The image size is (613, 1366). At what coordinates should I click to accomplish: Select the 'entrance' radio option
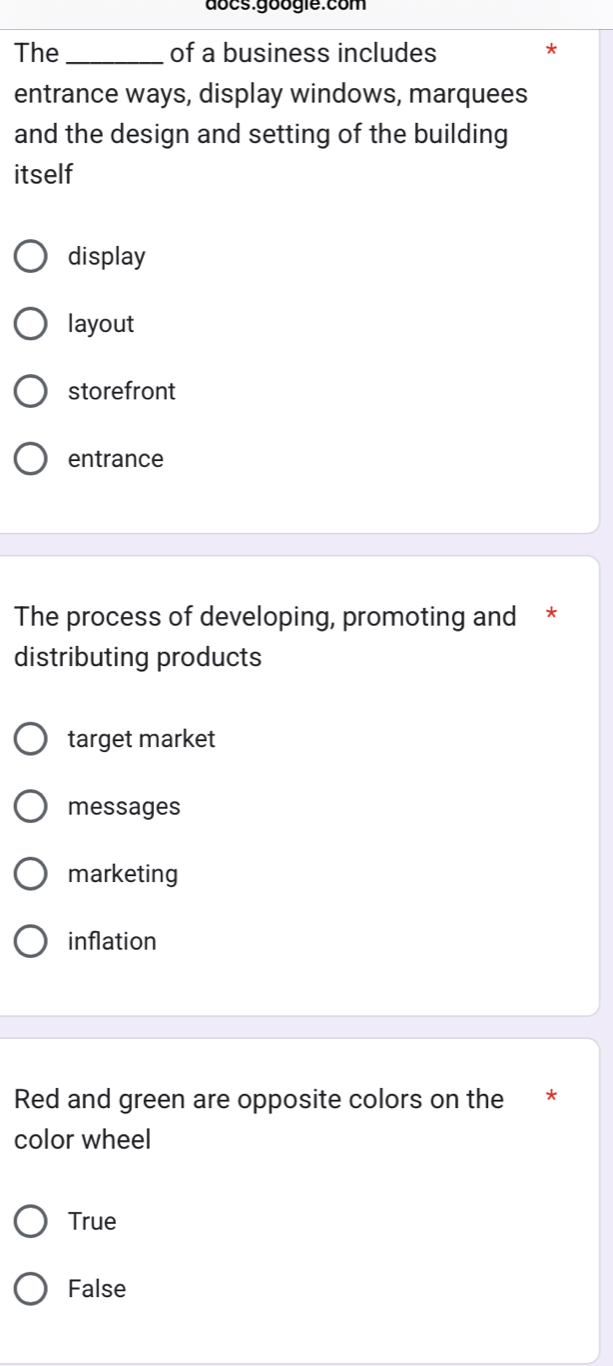(x=31, y=459)
